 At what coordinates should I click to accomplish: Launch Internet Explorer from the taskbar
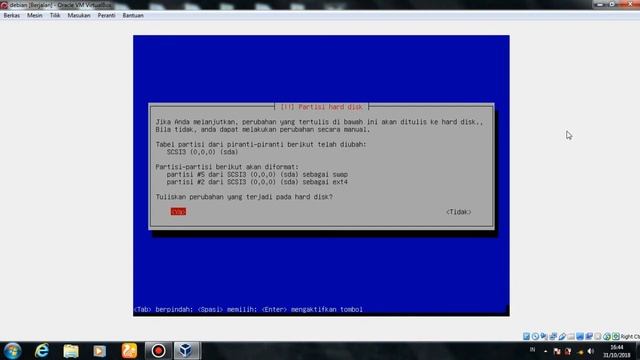click(x=42, y=351)
